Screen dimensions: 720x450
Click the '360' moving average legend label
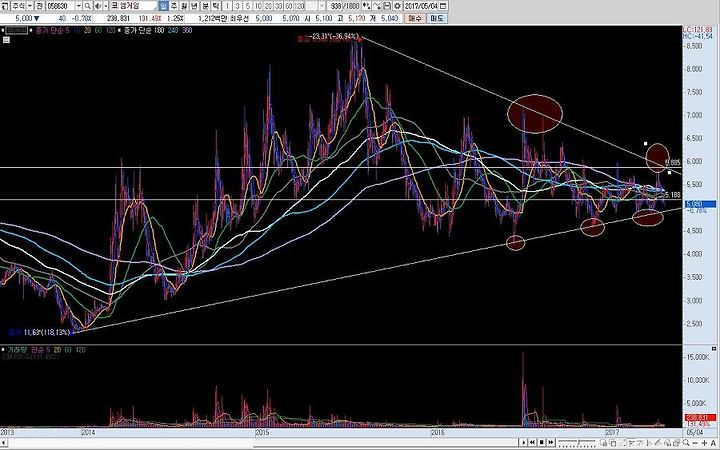187,30
